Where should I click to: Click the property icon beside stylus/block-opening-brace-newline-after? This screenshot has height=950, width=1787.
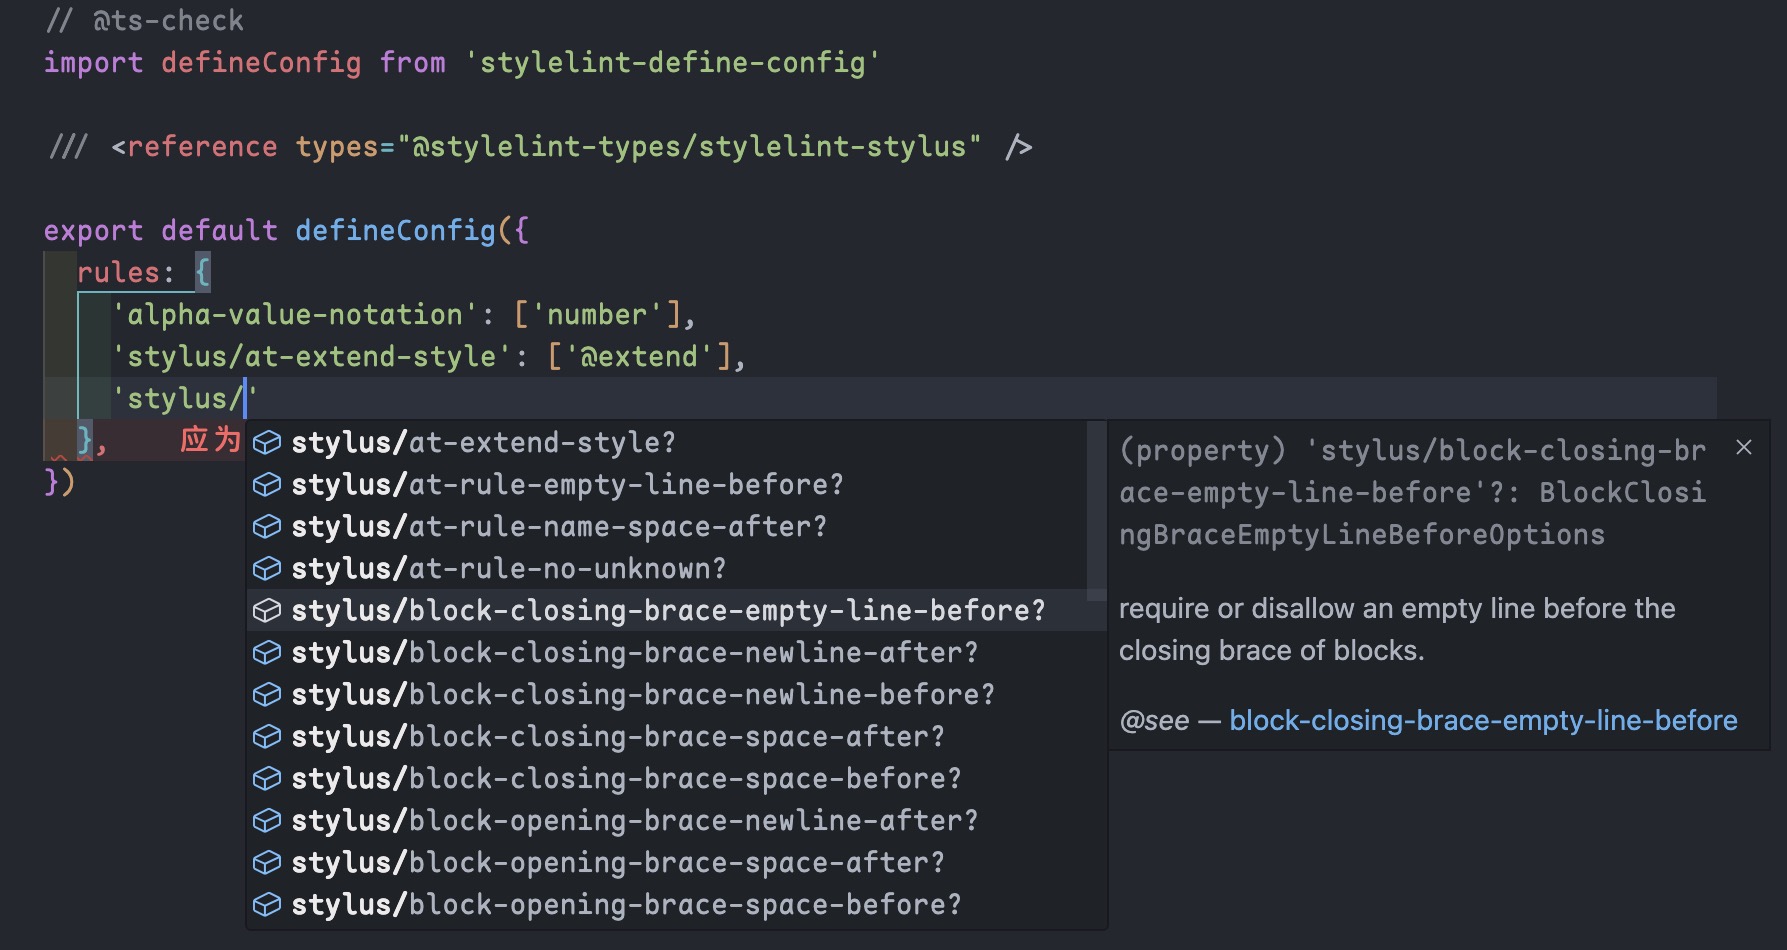pos(266,820)
